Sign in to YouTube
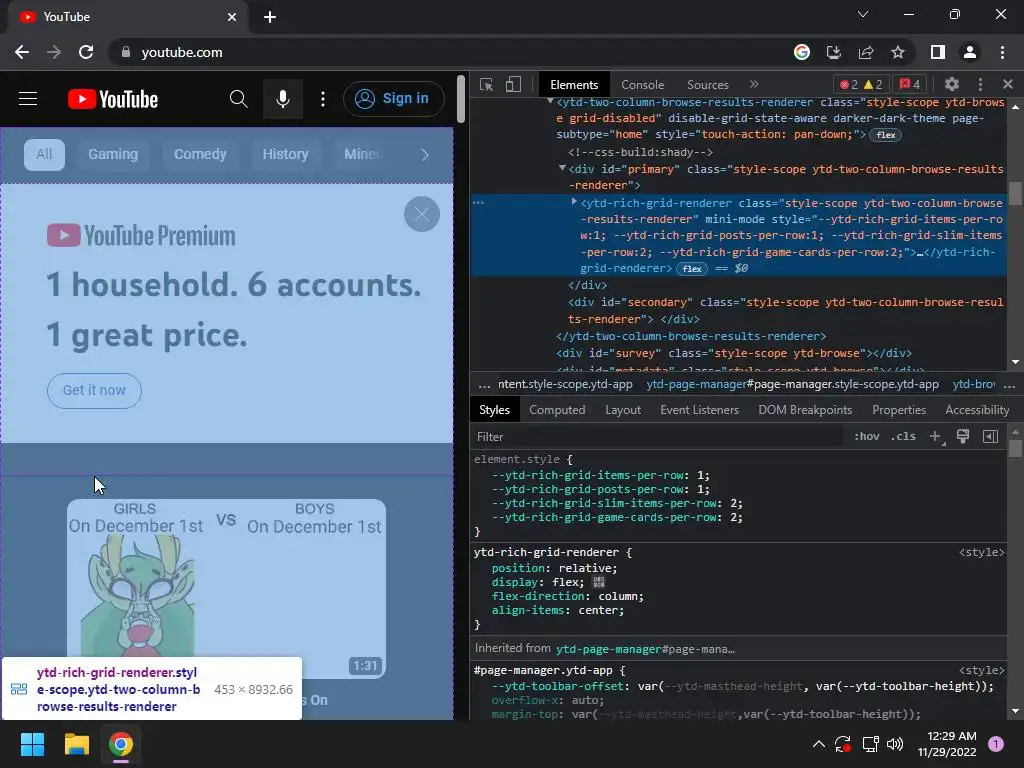 [393, 99]
